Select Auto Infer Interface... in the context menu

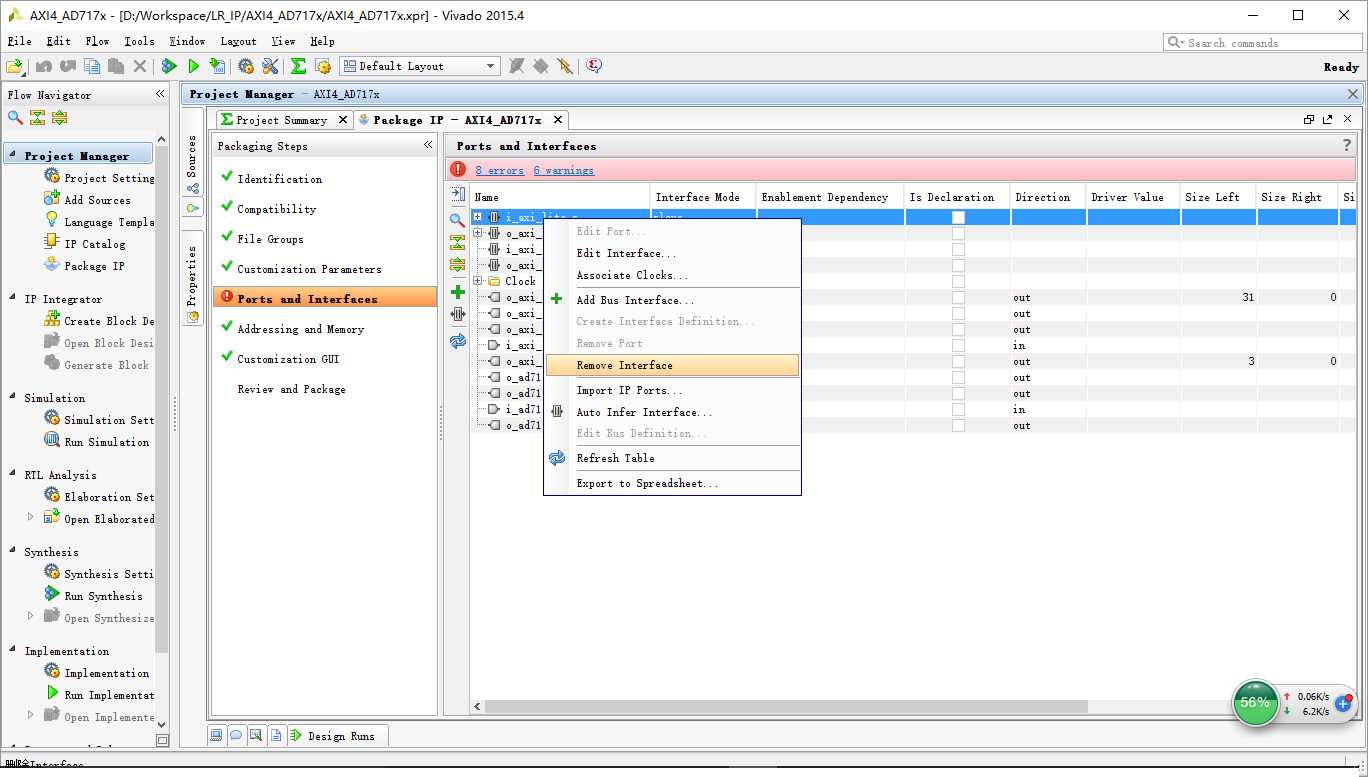(x=672, y=412)
